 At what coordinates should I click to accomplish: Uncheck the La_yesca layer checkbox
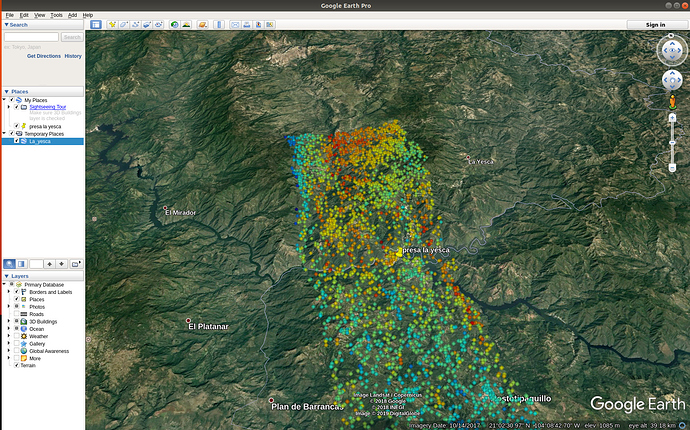pyautogui.click(x=17, y=141)
